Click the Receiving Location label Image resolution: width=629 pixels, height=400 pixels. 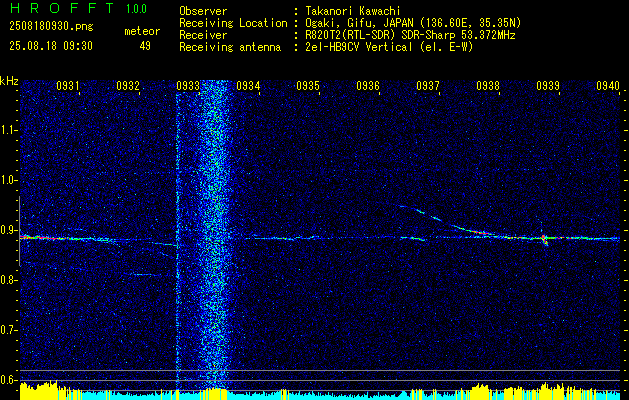(233, 23)
